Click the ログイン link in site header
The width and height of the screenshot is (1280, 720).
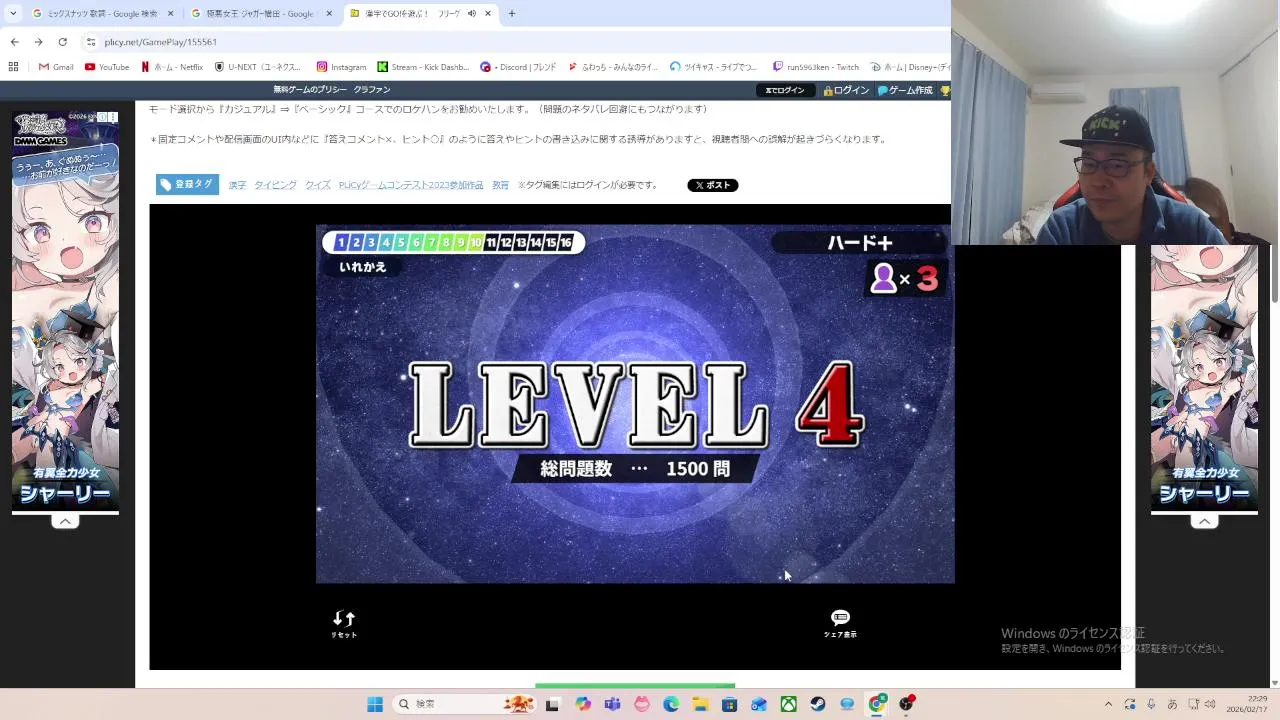846,90
